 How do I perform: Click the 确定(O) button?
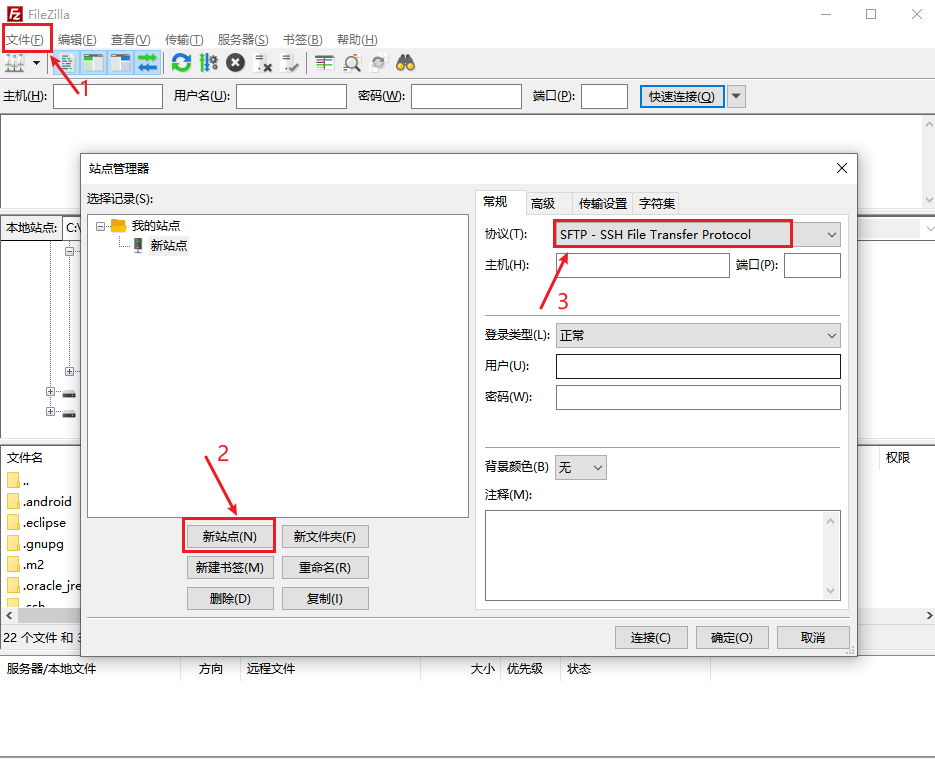point(732,638)
